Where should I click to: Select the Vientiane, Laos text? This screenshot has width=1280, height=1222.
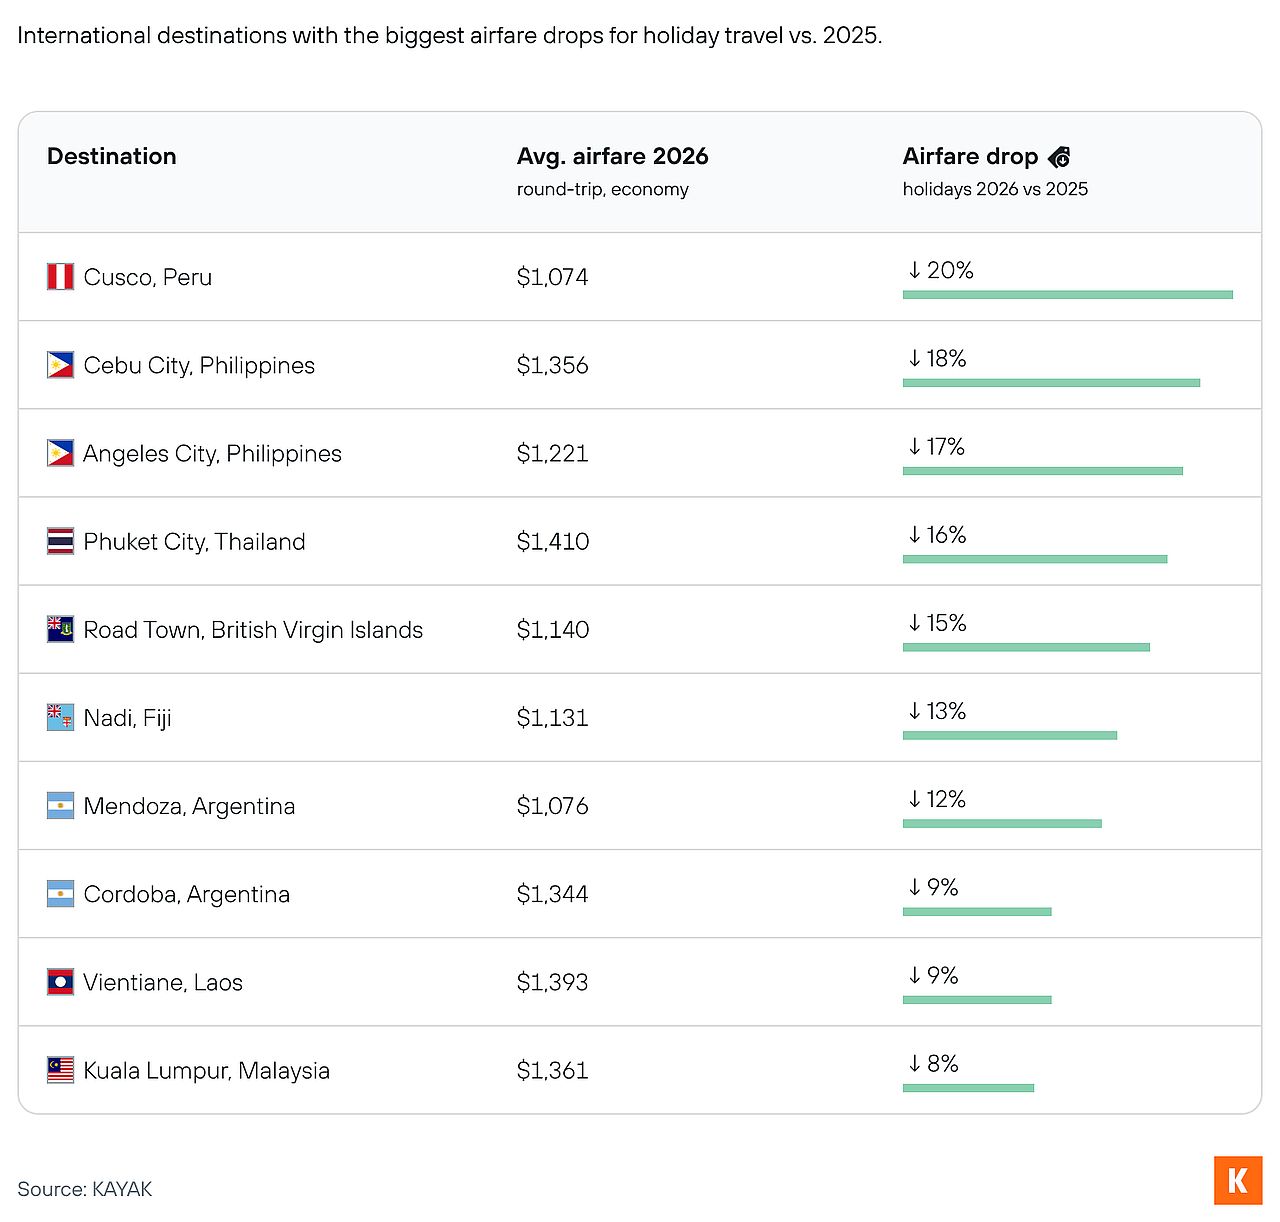click(x=163, y=982)
